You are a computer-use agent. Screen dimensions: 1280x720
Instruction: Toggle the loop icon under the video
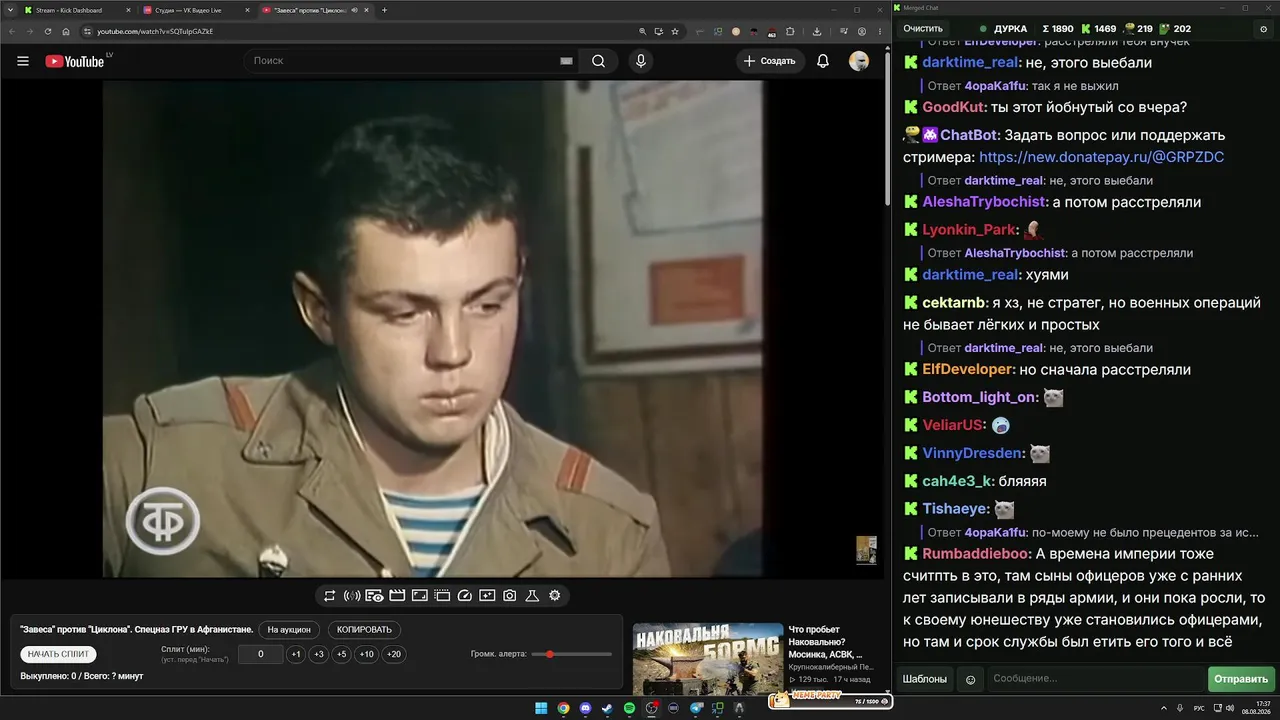329,596
